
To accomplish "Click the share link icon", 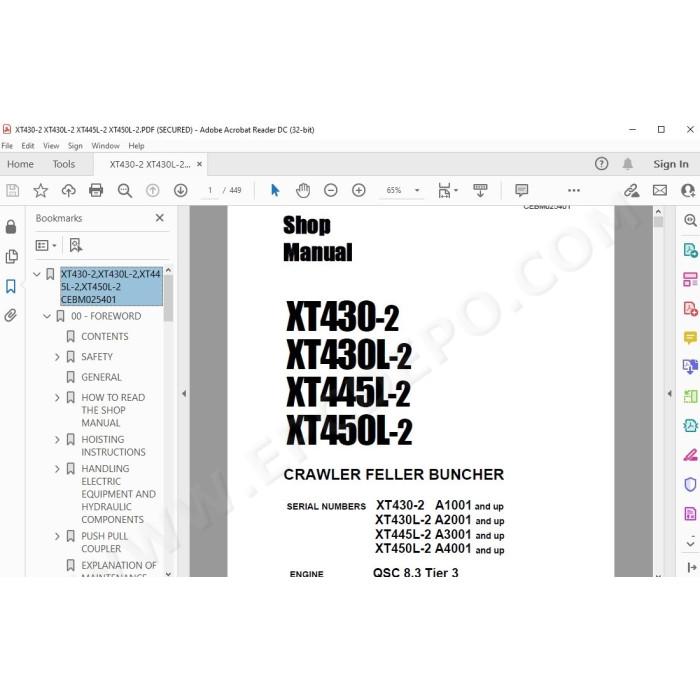I will (x=632, y=191).
